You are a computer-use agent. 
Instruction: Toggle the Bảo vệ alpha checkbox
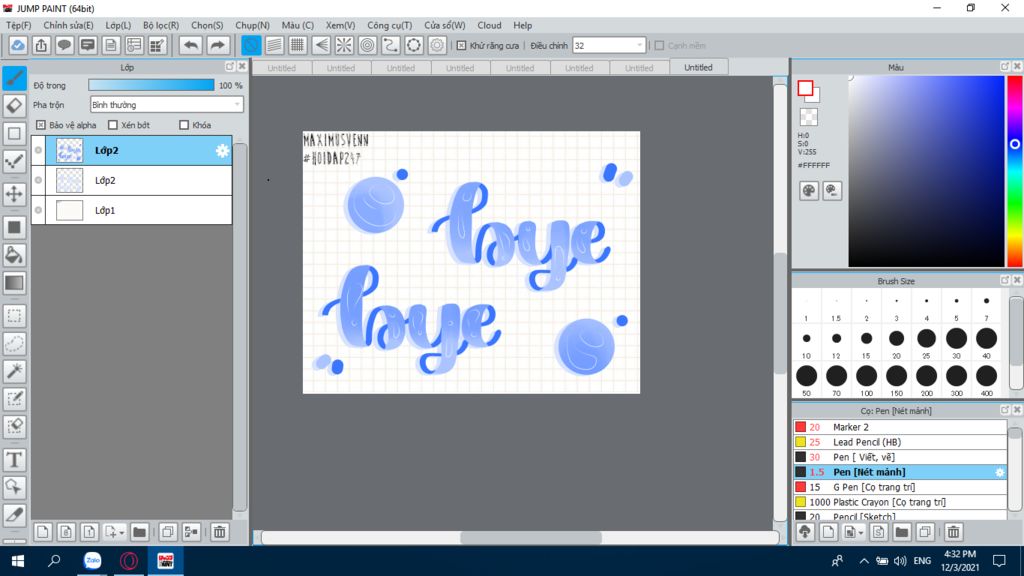pyautogui.click(x=41, y=125)
